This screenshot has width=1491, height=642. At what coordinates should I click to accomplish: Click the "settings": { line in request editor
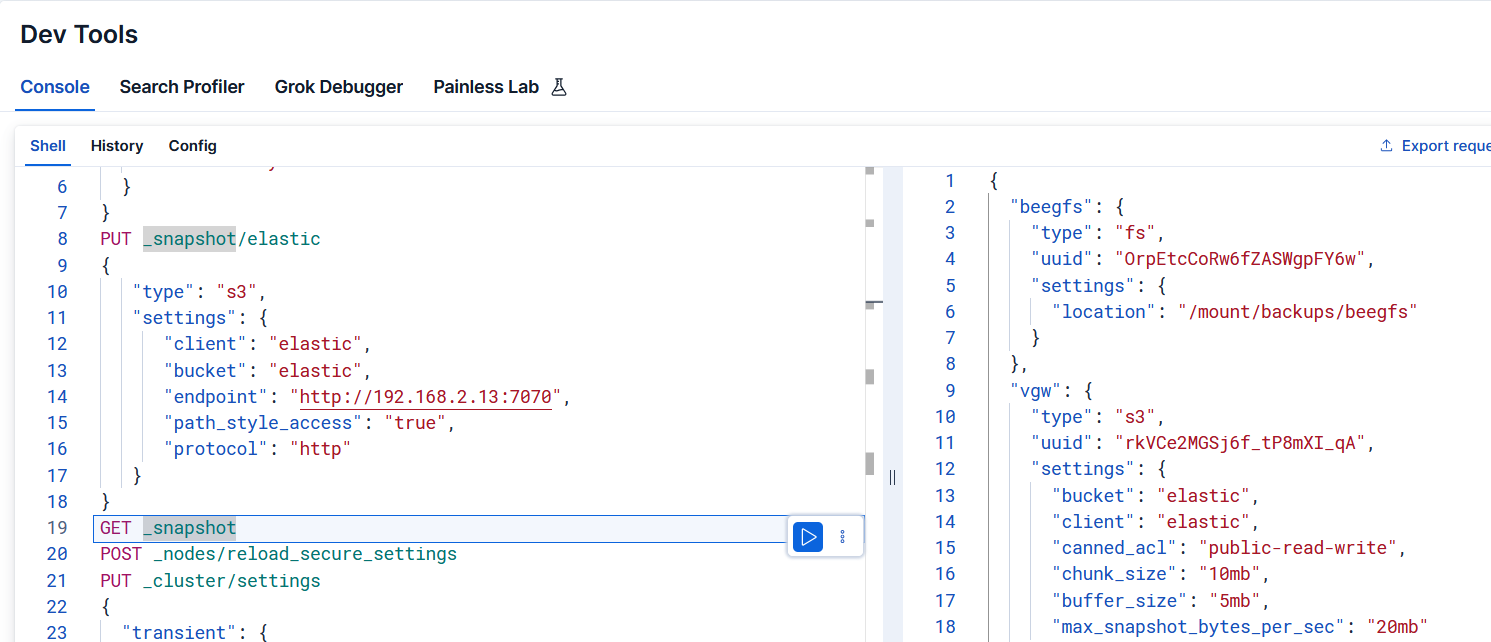coord(199,318)
